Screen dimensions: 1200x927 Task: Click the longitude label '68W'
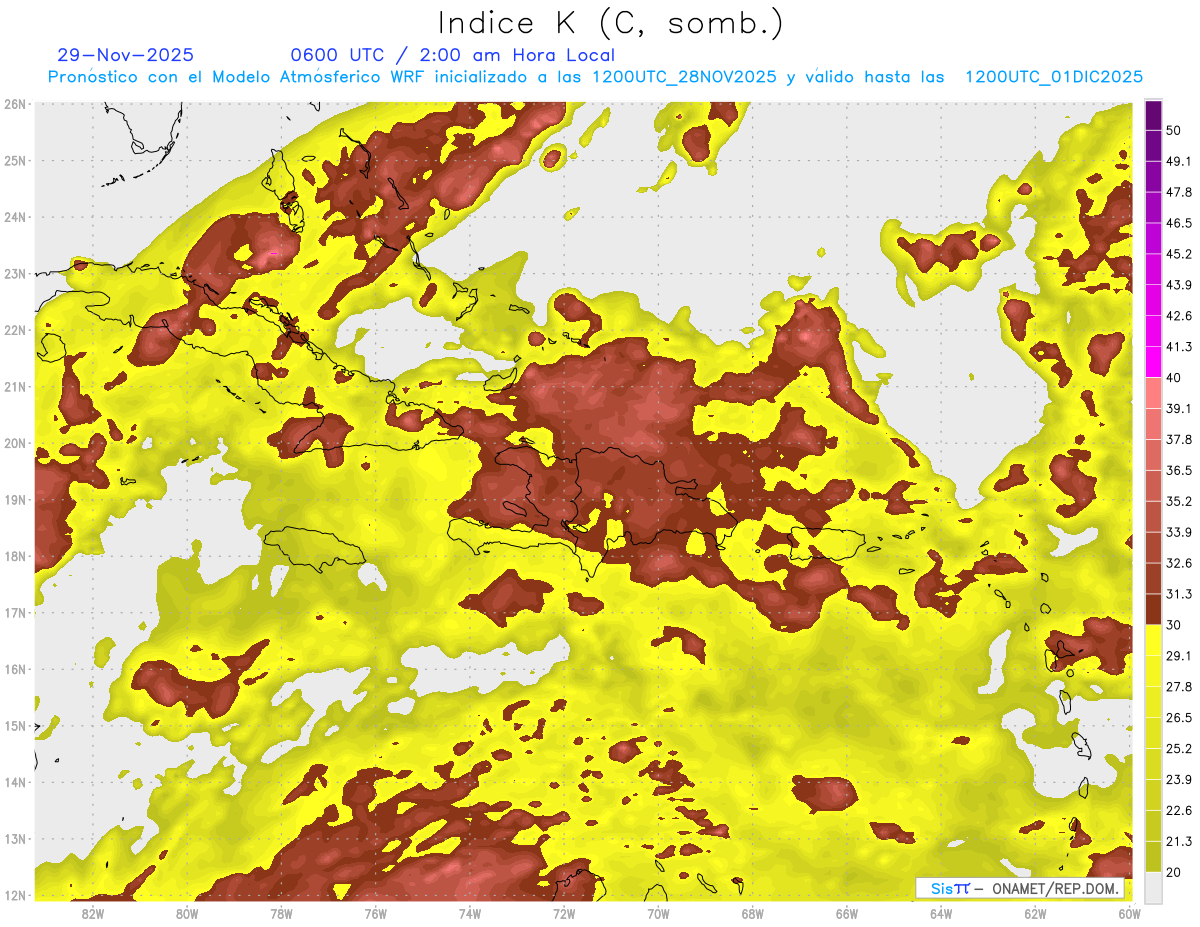coord(752,913)
